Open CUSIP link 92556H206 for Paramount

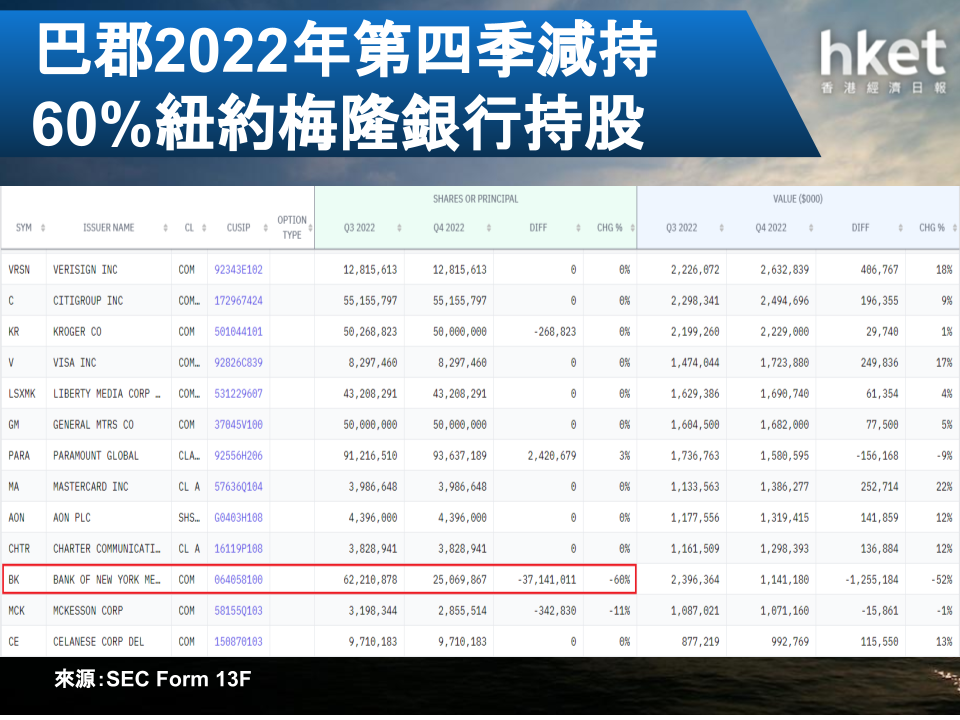(238, 456)
